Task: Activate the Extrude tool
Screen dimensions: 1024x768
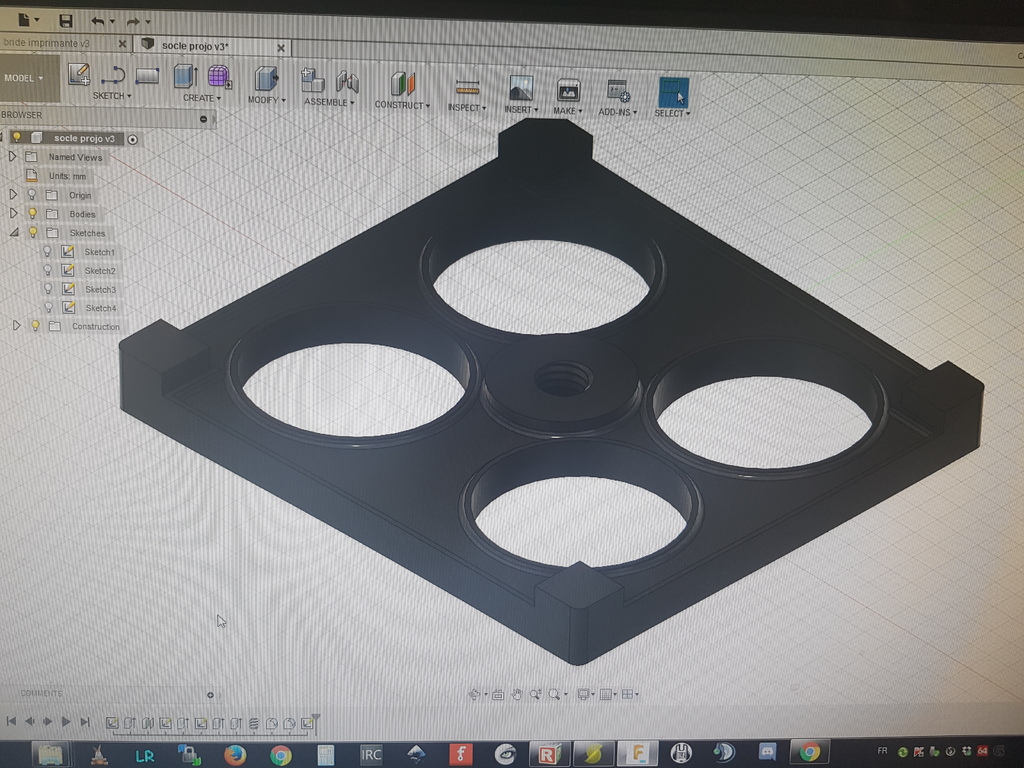Action: point(185,76)
